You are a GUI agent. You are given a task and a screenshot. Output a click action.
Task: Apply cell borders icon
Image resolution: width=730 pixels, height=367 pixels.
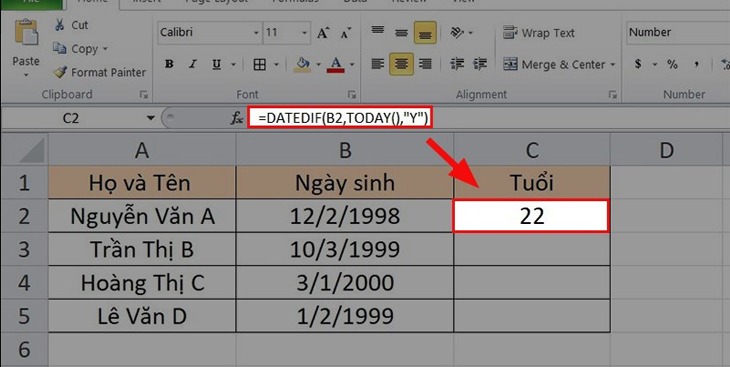[260, 64]
